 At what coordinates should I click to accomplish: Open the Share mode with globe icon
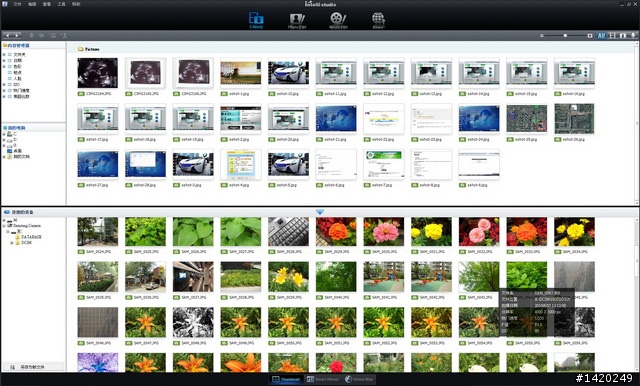click(378, 20)
